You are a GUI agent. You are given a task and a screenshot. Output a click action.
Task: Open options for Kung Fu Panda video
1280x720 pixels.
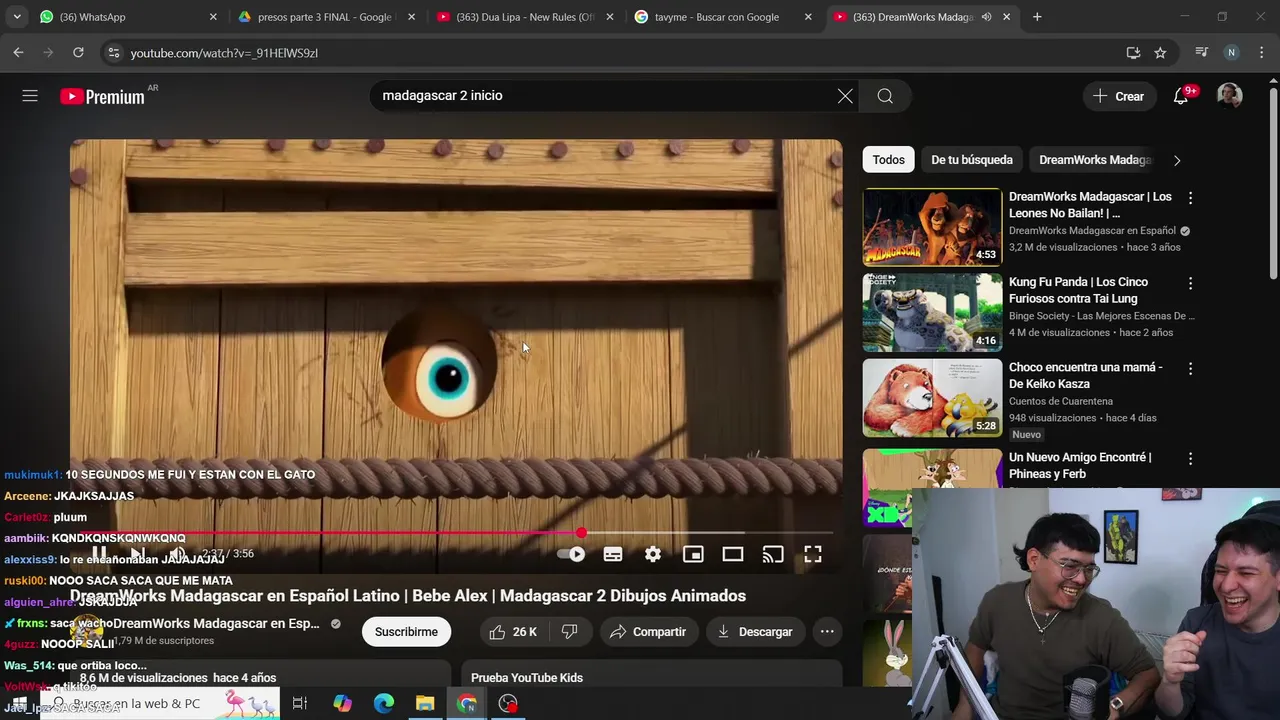coord(1190,283)
